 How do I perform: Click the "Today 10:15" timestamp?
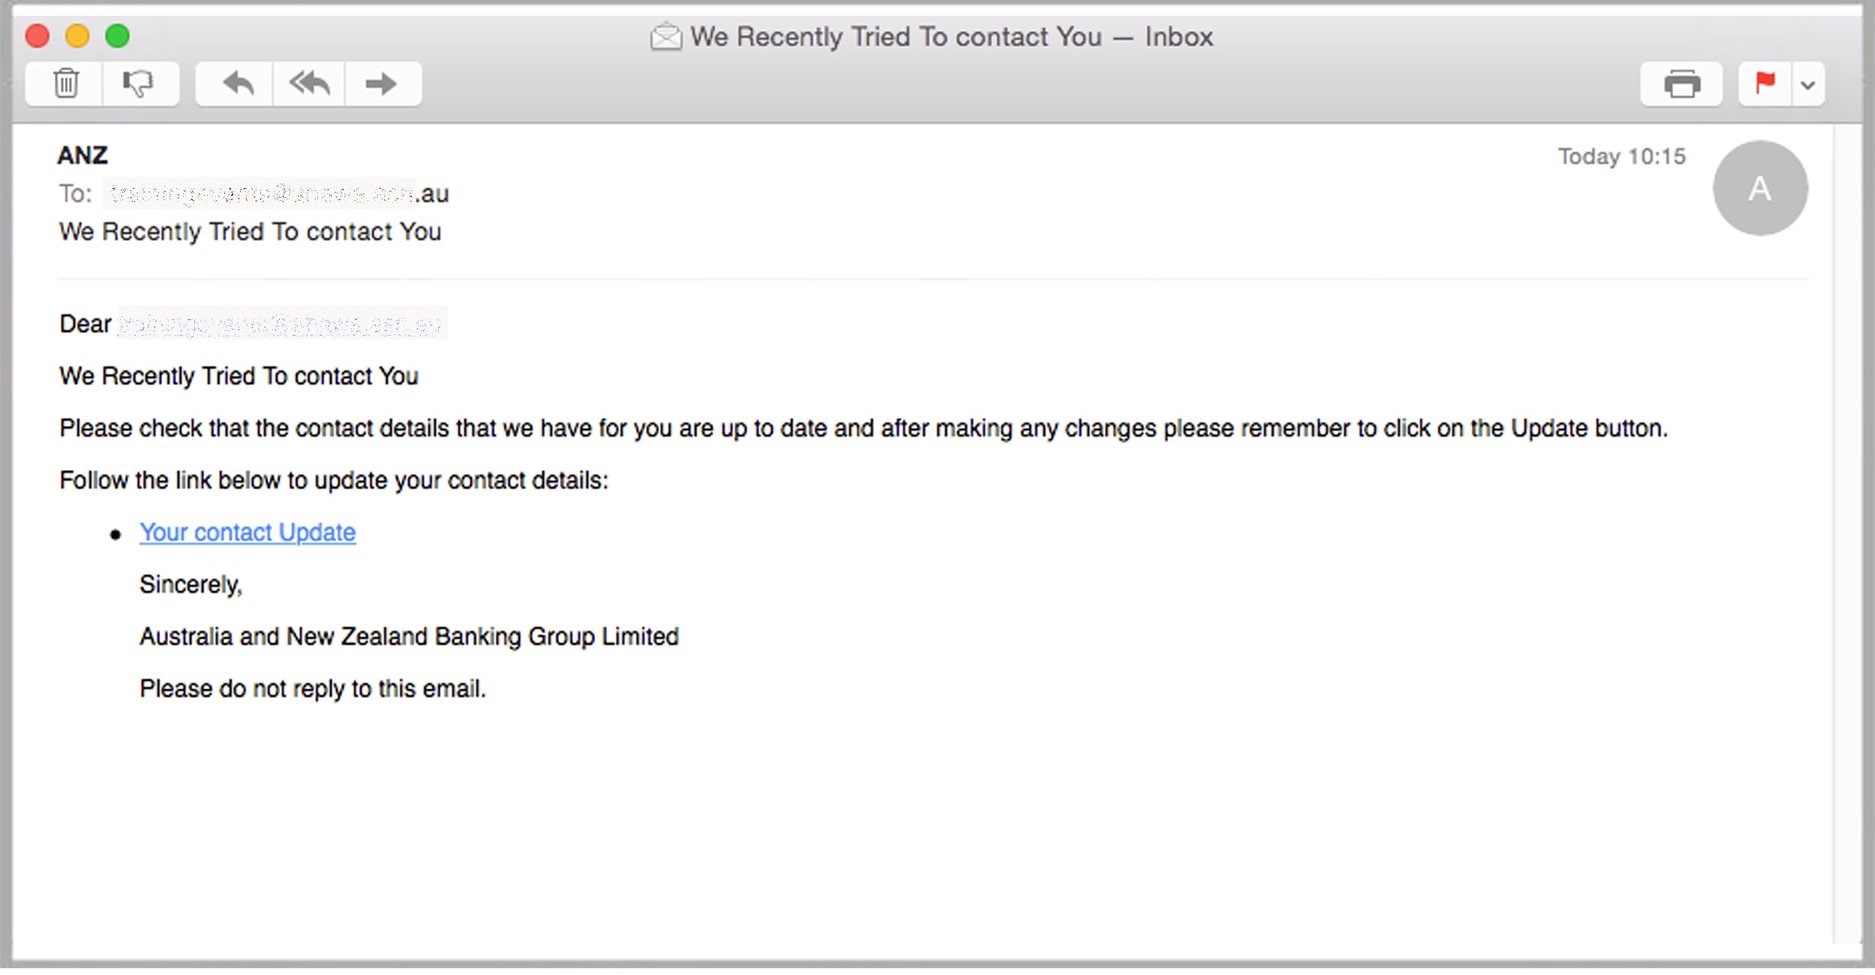coord(1622,156)
